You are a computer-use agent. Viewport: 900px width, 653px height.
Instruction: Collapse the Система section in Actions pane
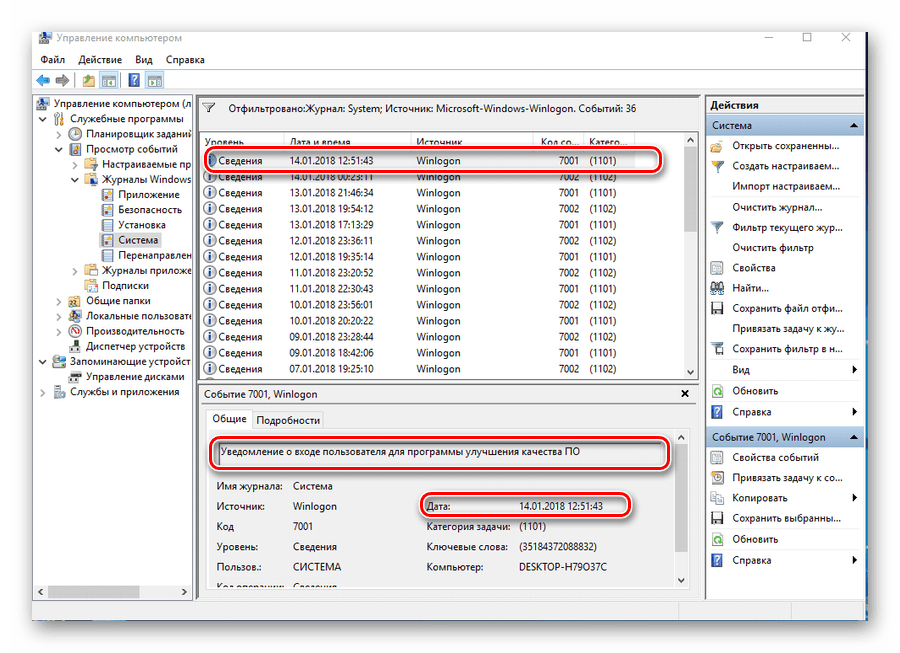854,126
